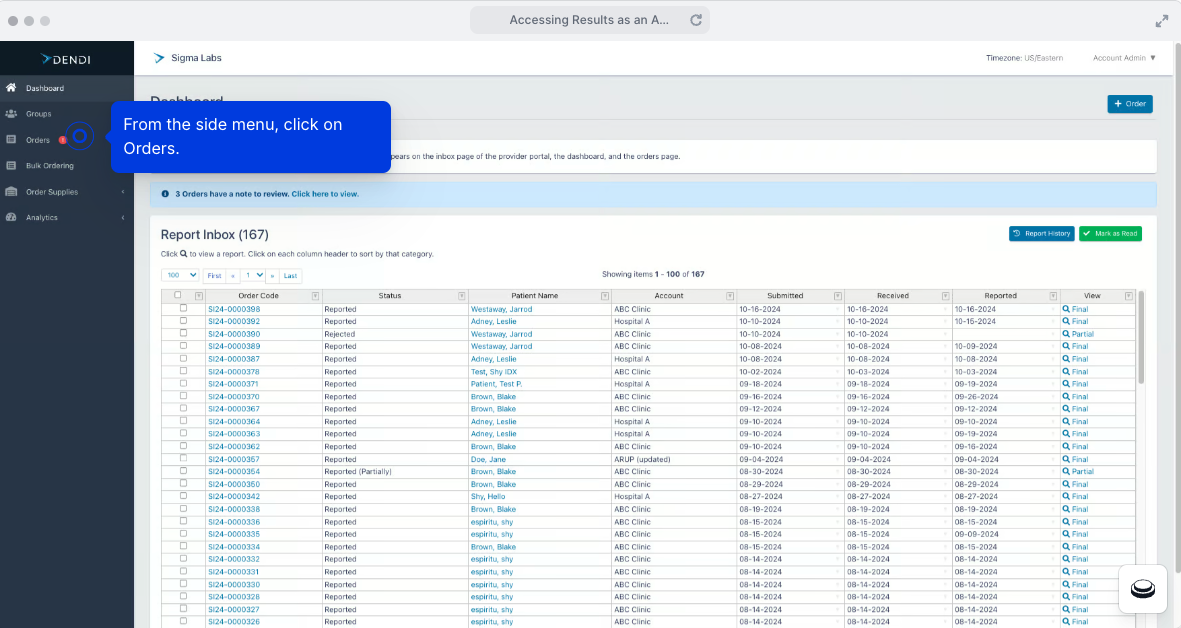The height and width of the screenshot is (628, 1181).
Task: Click the blue Order button
Action: click(x=1129, y=104)
